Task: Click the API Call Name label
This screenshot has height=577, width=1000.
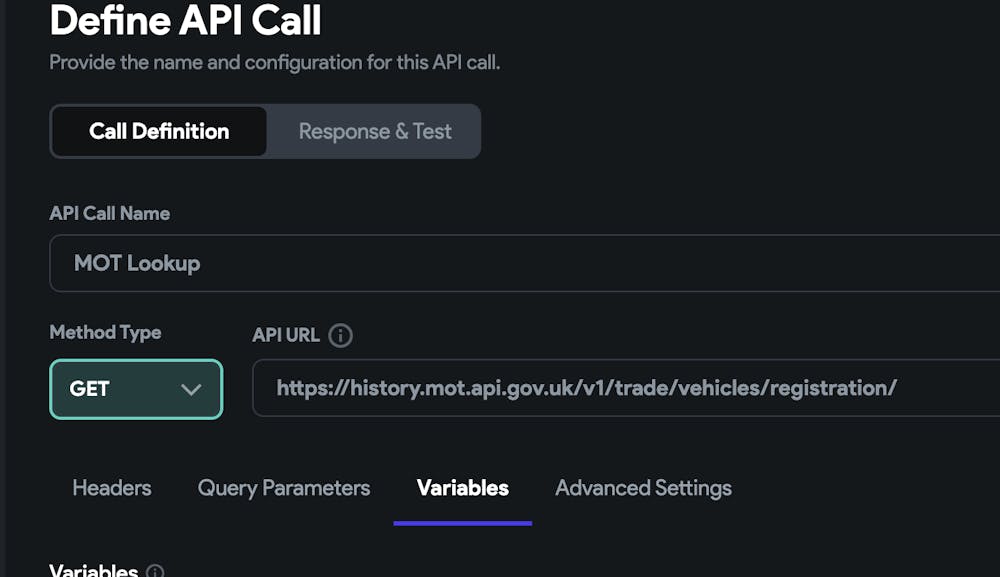Action: (x=110, y=213)
